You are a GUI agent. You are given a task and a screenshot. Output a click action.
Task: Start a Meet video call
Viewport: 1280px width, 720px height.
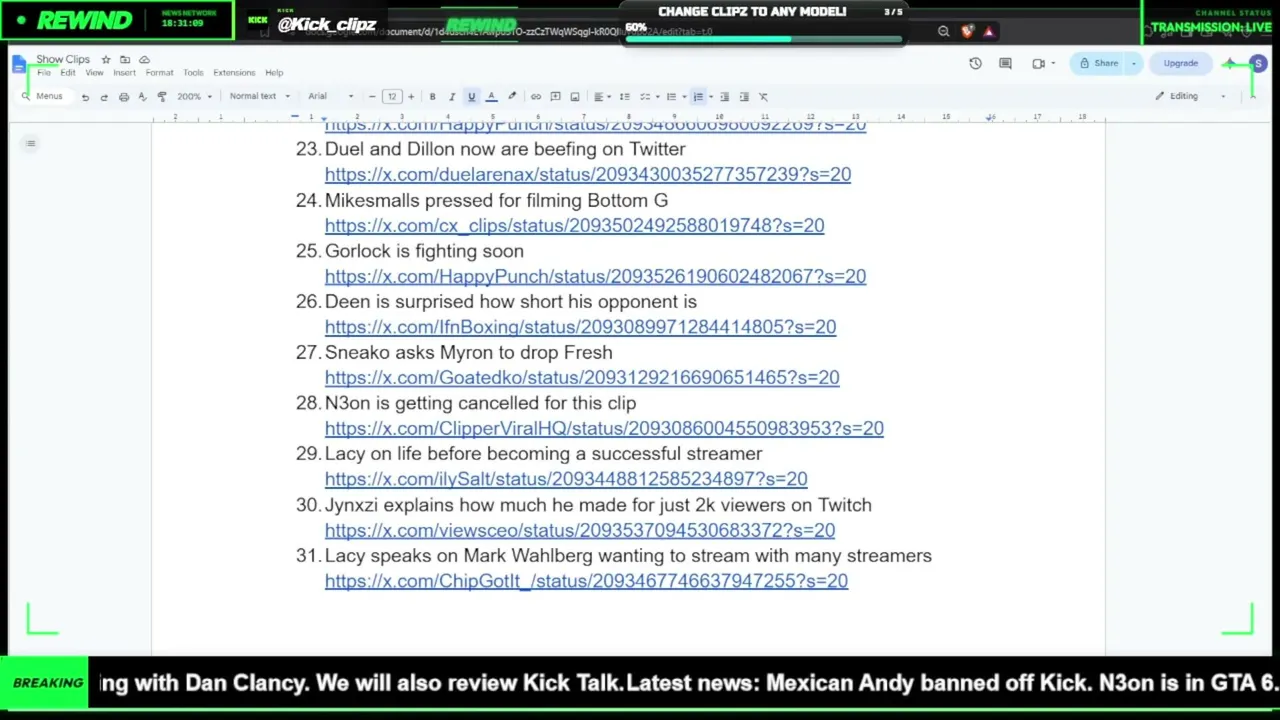(x=1038, y=63)
